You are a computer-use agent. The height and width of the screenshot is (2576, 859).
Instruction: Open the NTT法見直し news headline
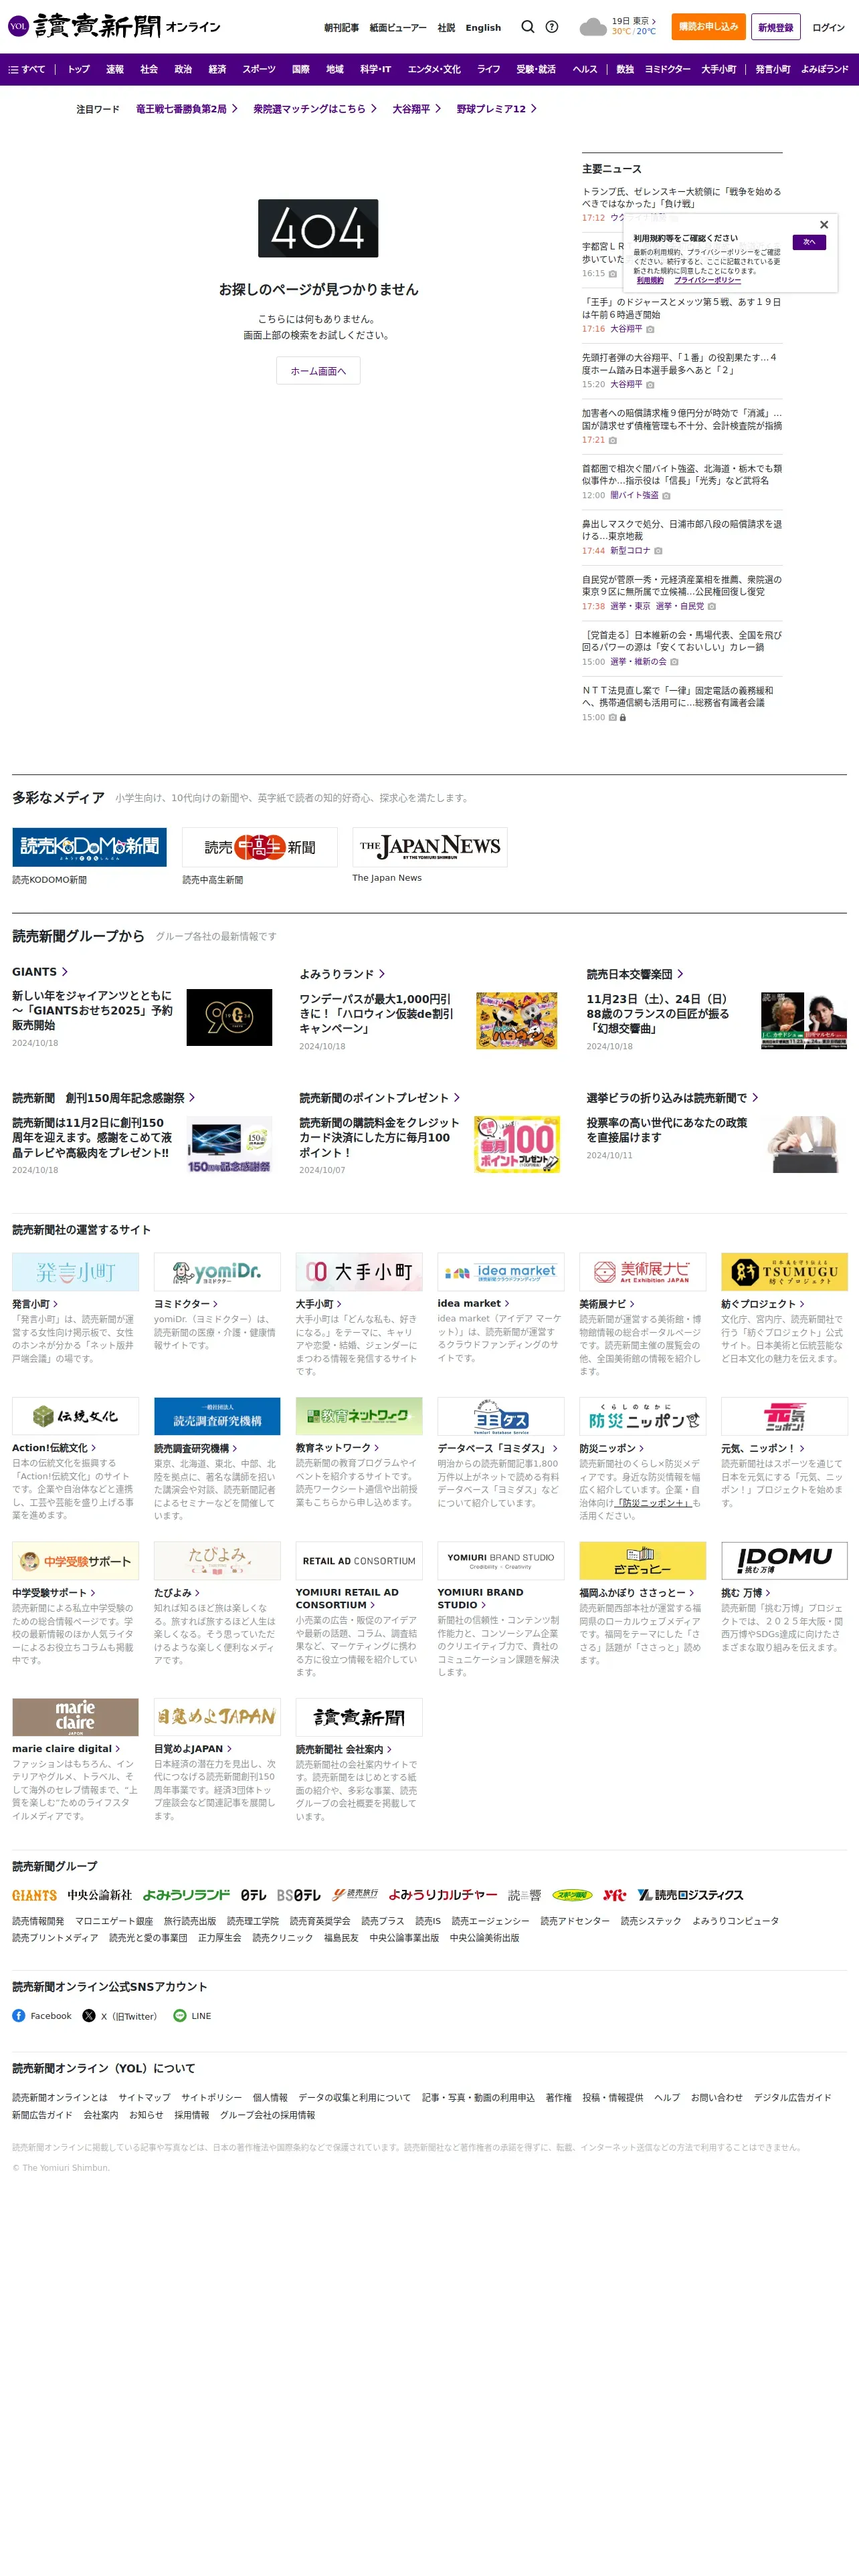click(x=677, y=696)
